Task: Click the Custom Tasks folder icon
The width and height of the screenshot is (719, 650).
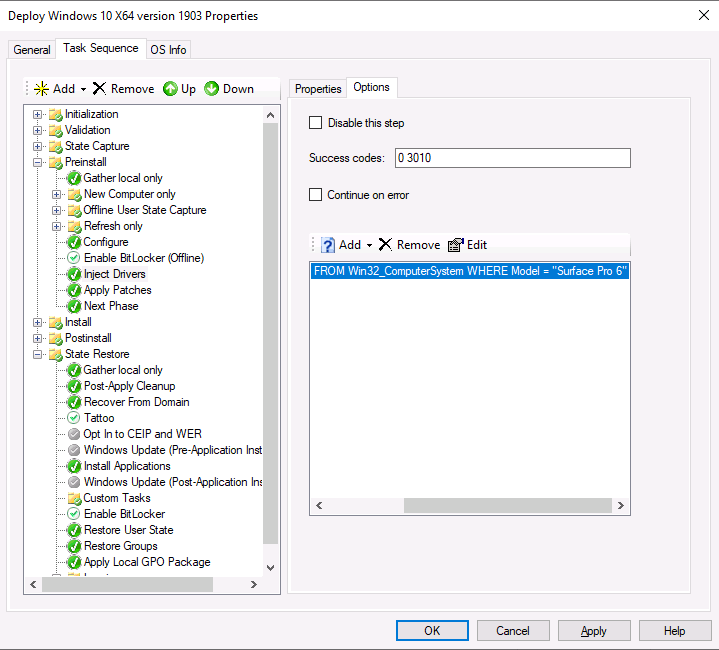Action: 74,499
